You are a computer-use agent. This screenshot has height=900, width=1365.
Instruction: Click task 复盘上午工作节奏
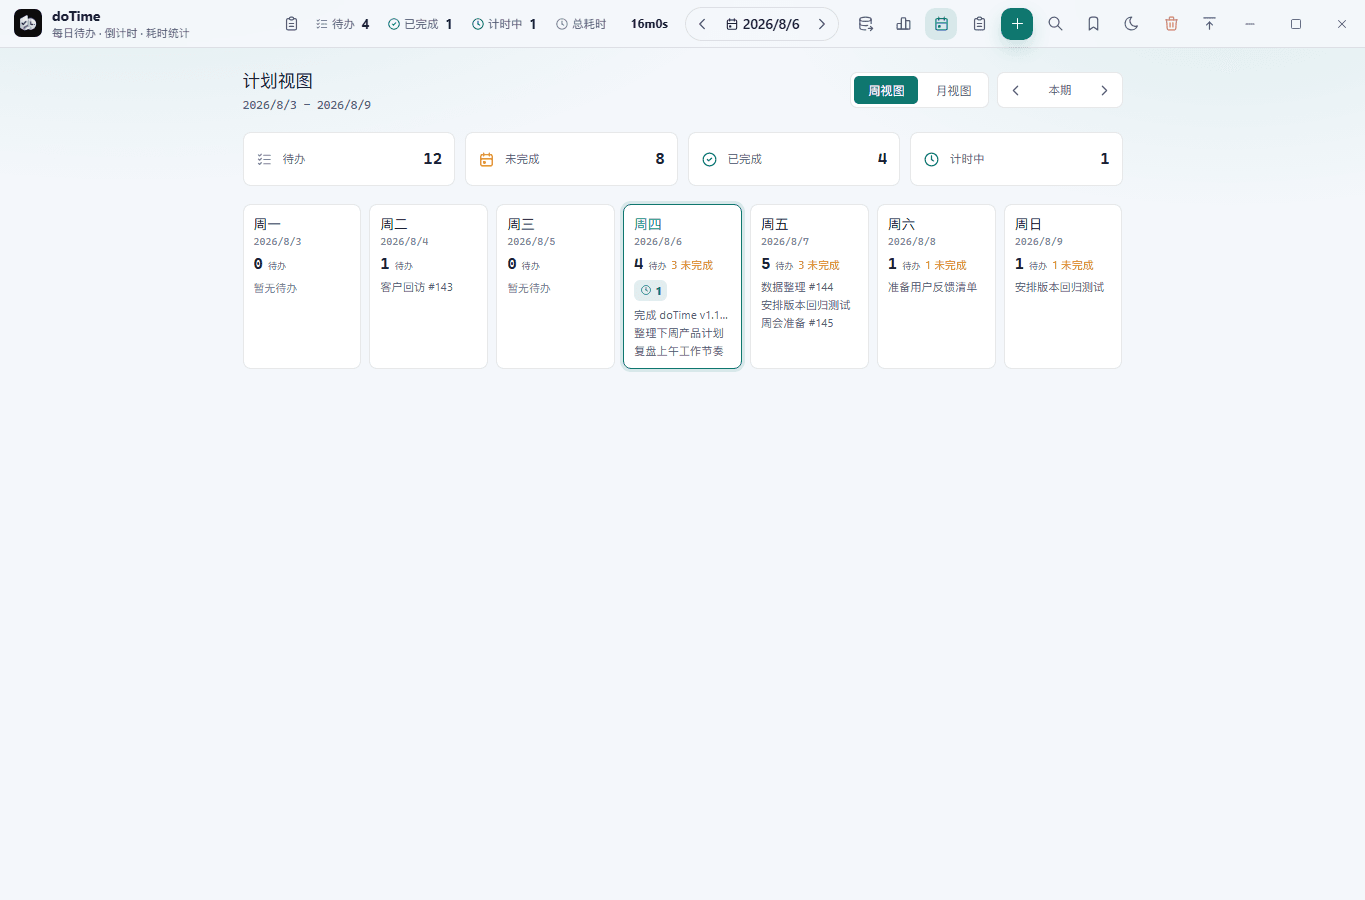tap(679, 351)
